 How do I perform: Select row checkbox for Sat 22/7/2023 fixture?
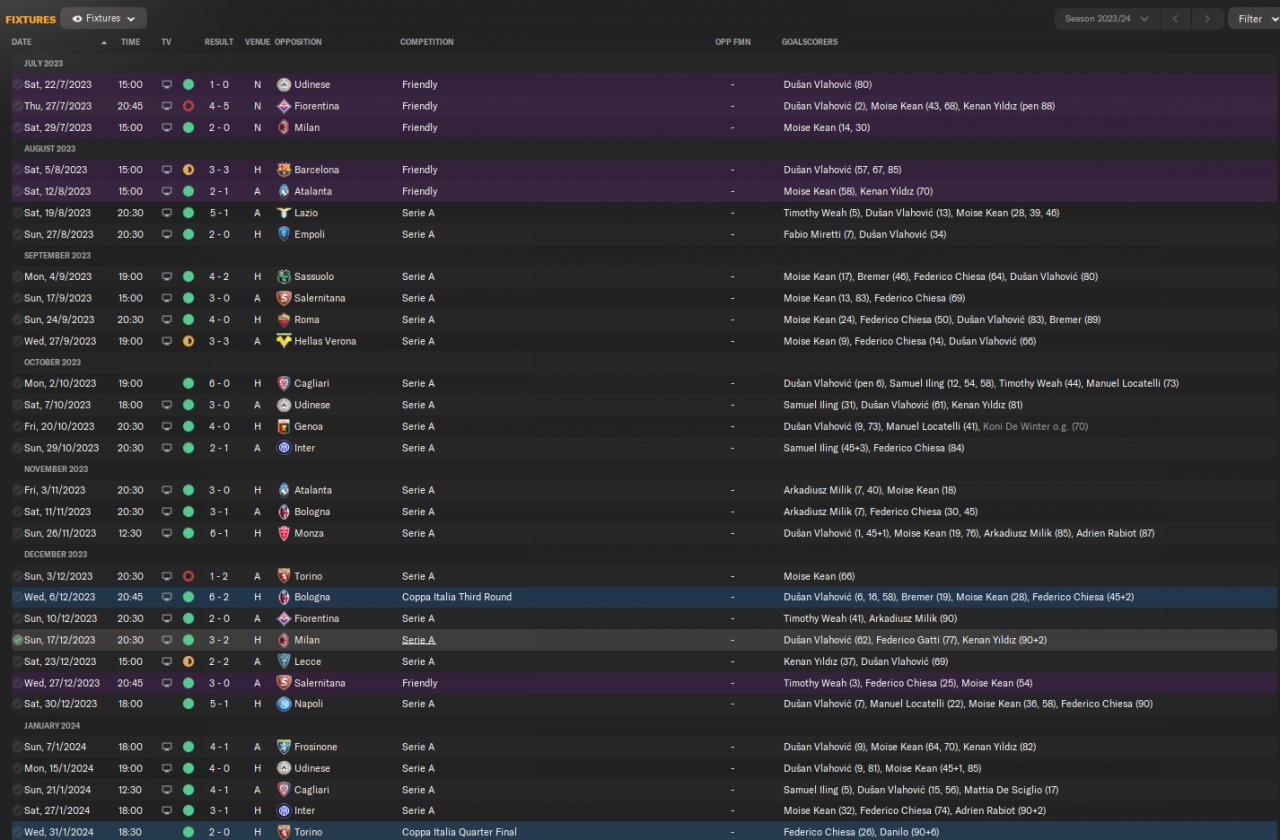click(x=18, y=85)
